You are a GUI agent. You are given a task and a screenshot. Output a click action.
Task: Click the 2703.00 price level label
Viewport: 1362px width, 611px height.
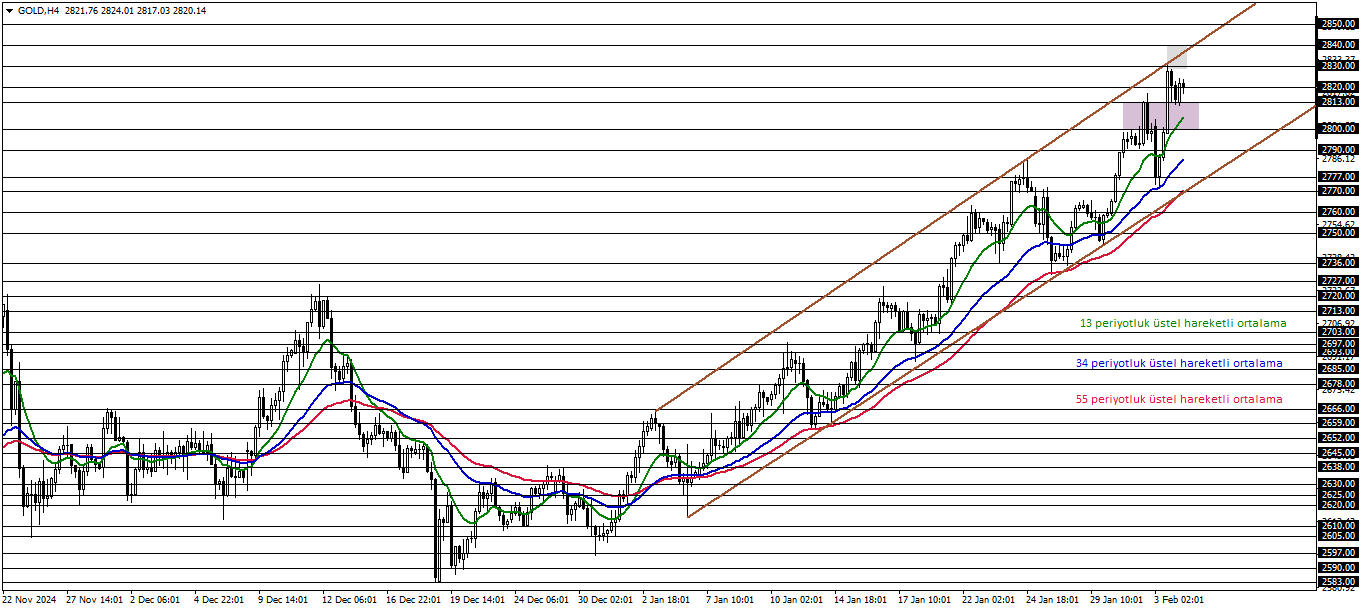click(1338, 332)
